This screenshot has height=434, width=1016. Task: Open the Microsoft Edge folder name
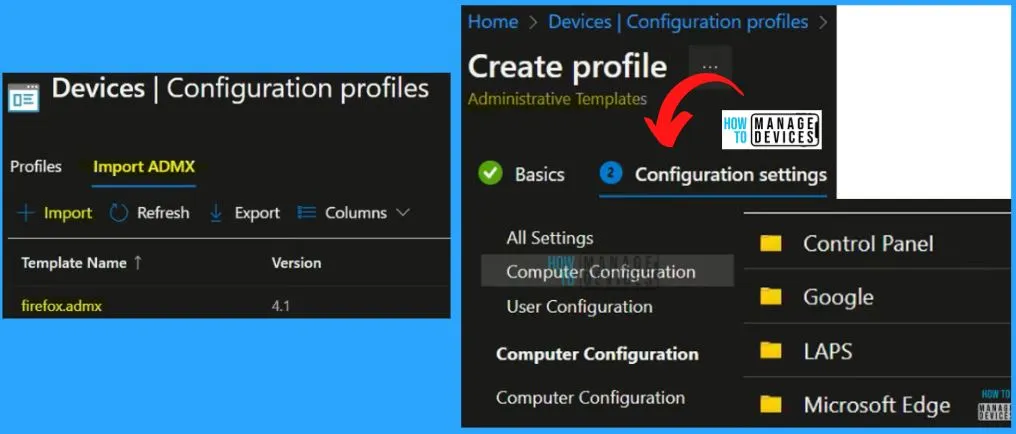pos(877,405)
